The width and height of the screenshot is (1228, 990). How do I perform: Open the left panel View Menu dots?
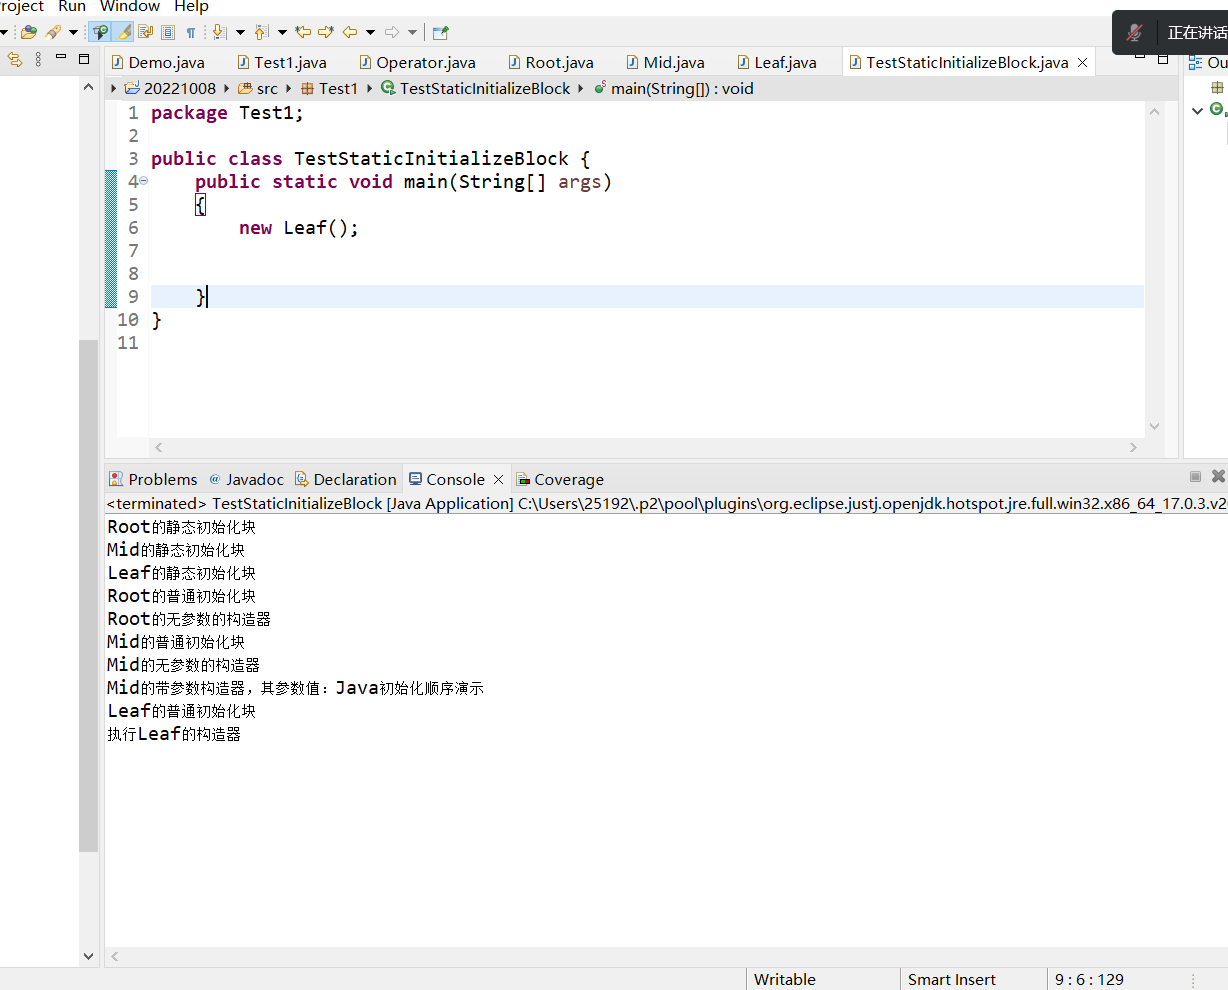(38, 59)
